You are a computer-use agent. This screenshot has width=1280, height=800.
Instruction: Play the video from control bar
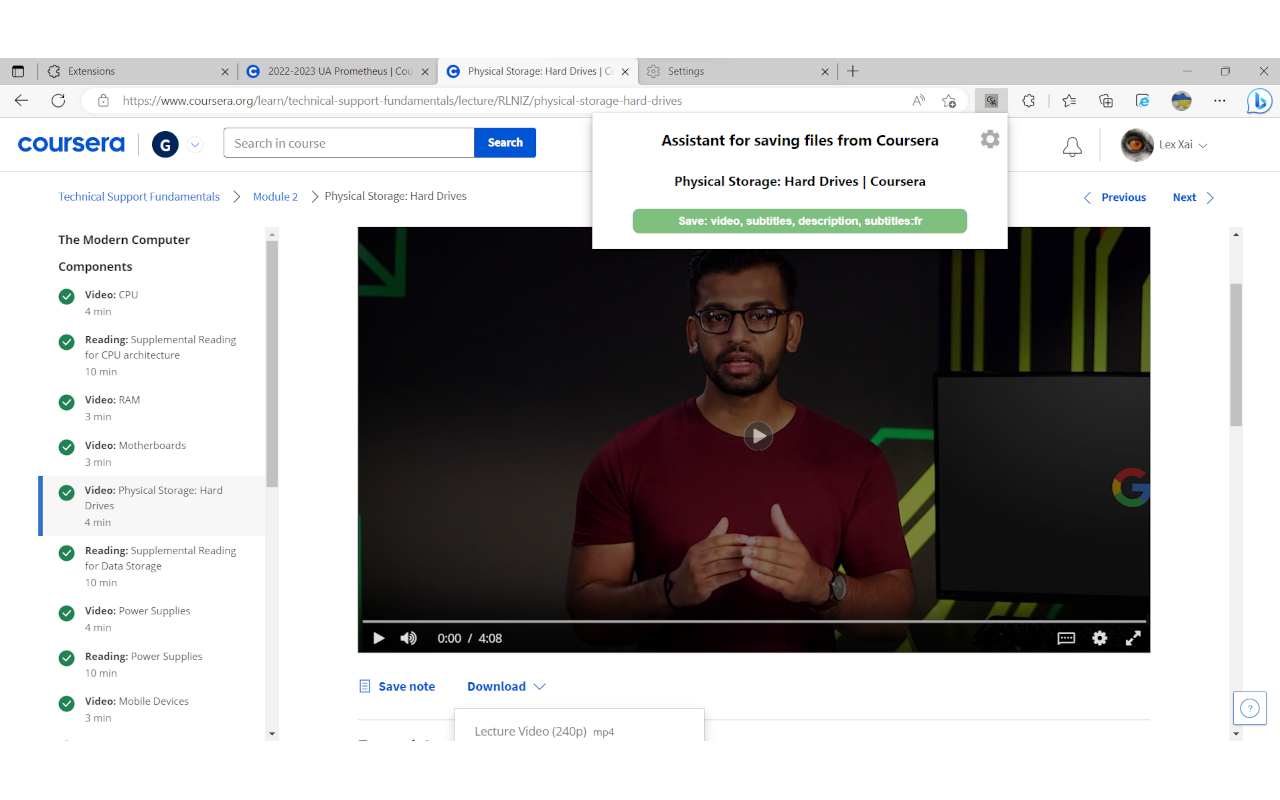click(x=379, y=638)
